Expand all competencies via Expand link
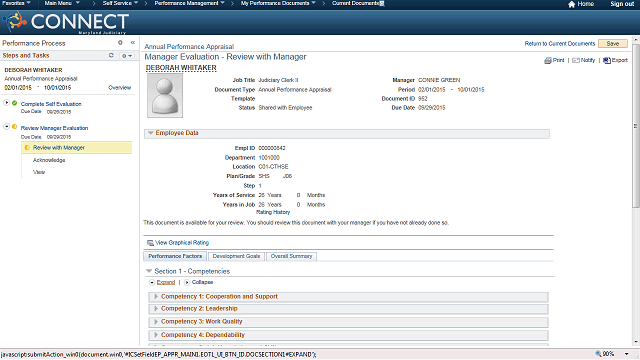The height and width of the screenshot is (360, 640). (x=166, y=282)
